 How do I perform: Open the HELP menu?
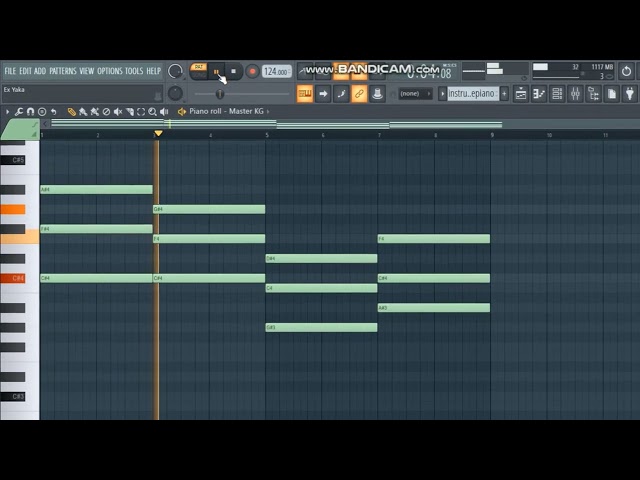153,71
